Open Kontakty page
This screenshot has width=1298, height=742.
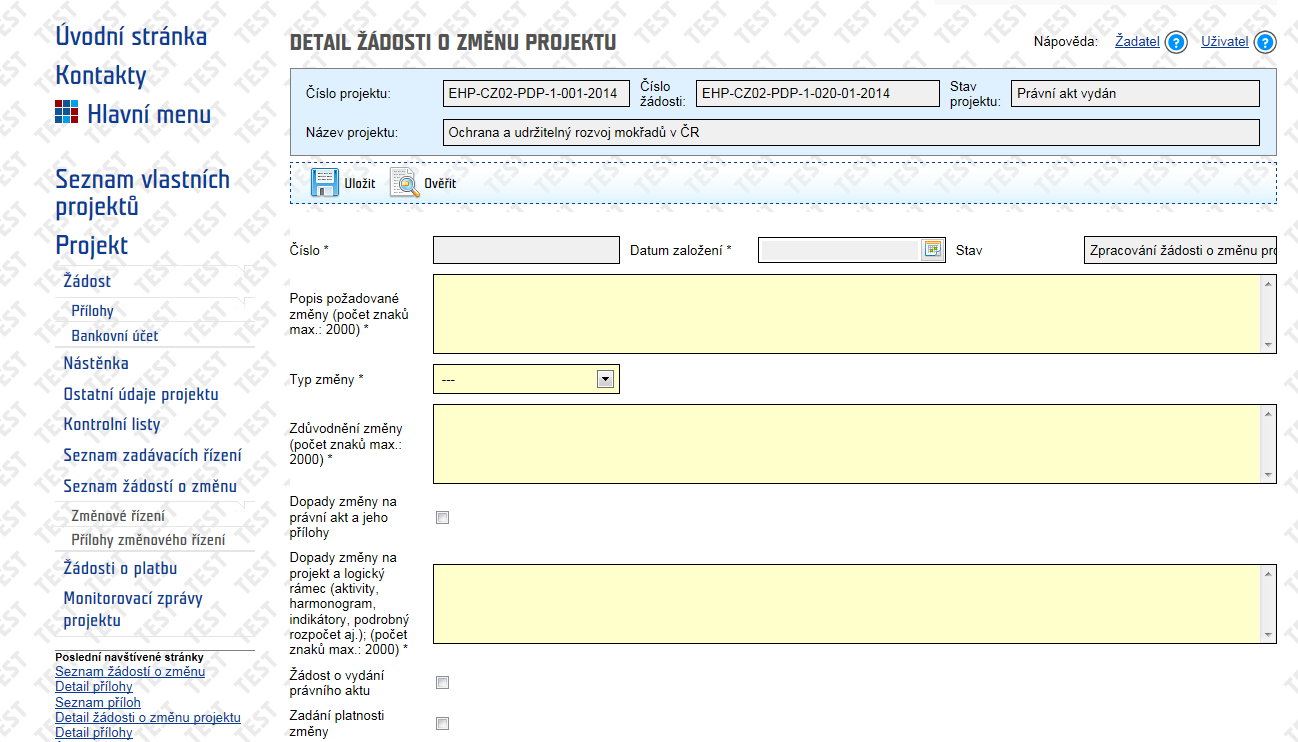(101, 75)
